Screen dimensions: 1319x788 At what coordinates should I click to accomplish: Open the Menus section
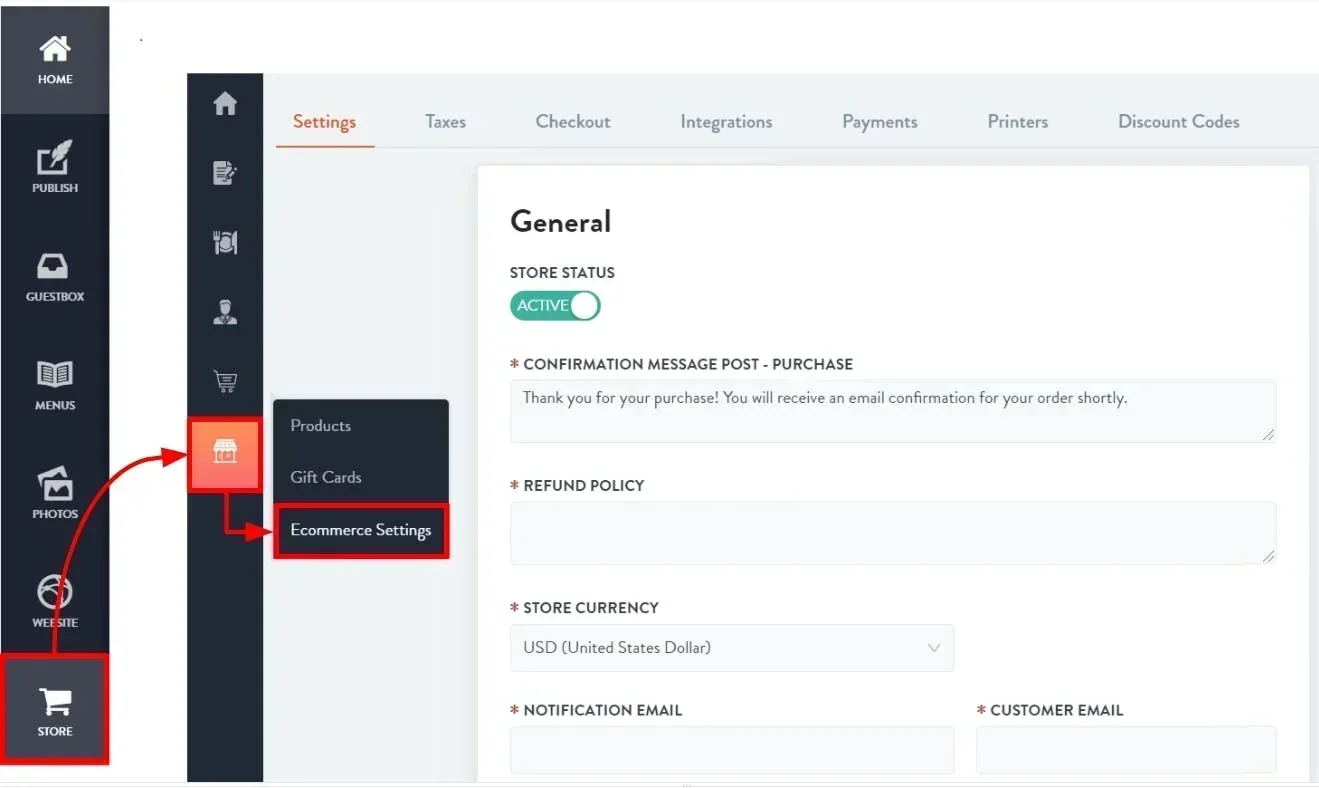(x=55, y=386)
